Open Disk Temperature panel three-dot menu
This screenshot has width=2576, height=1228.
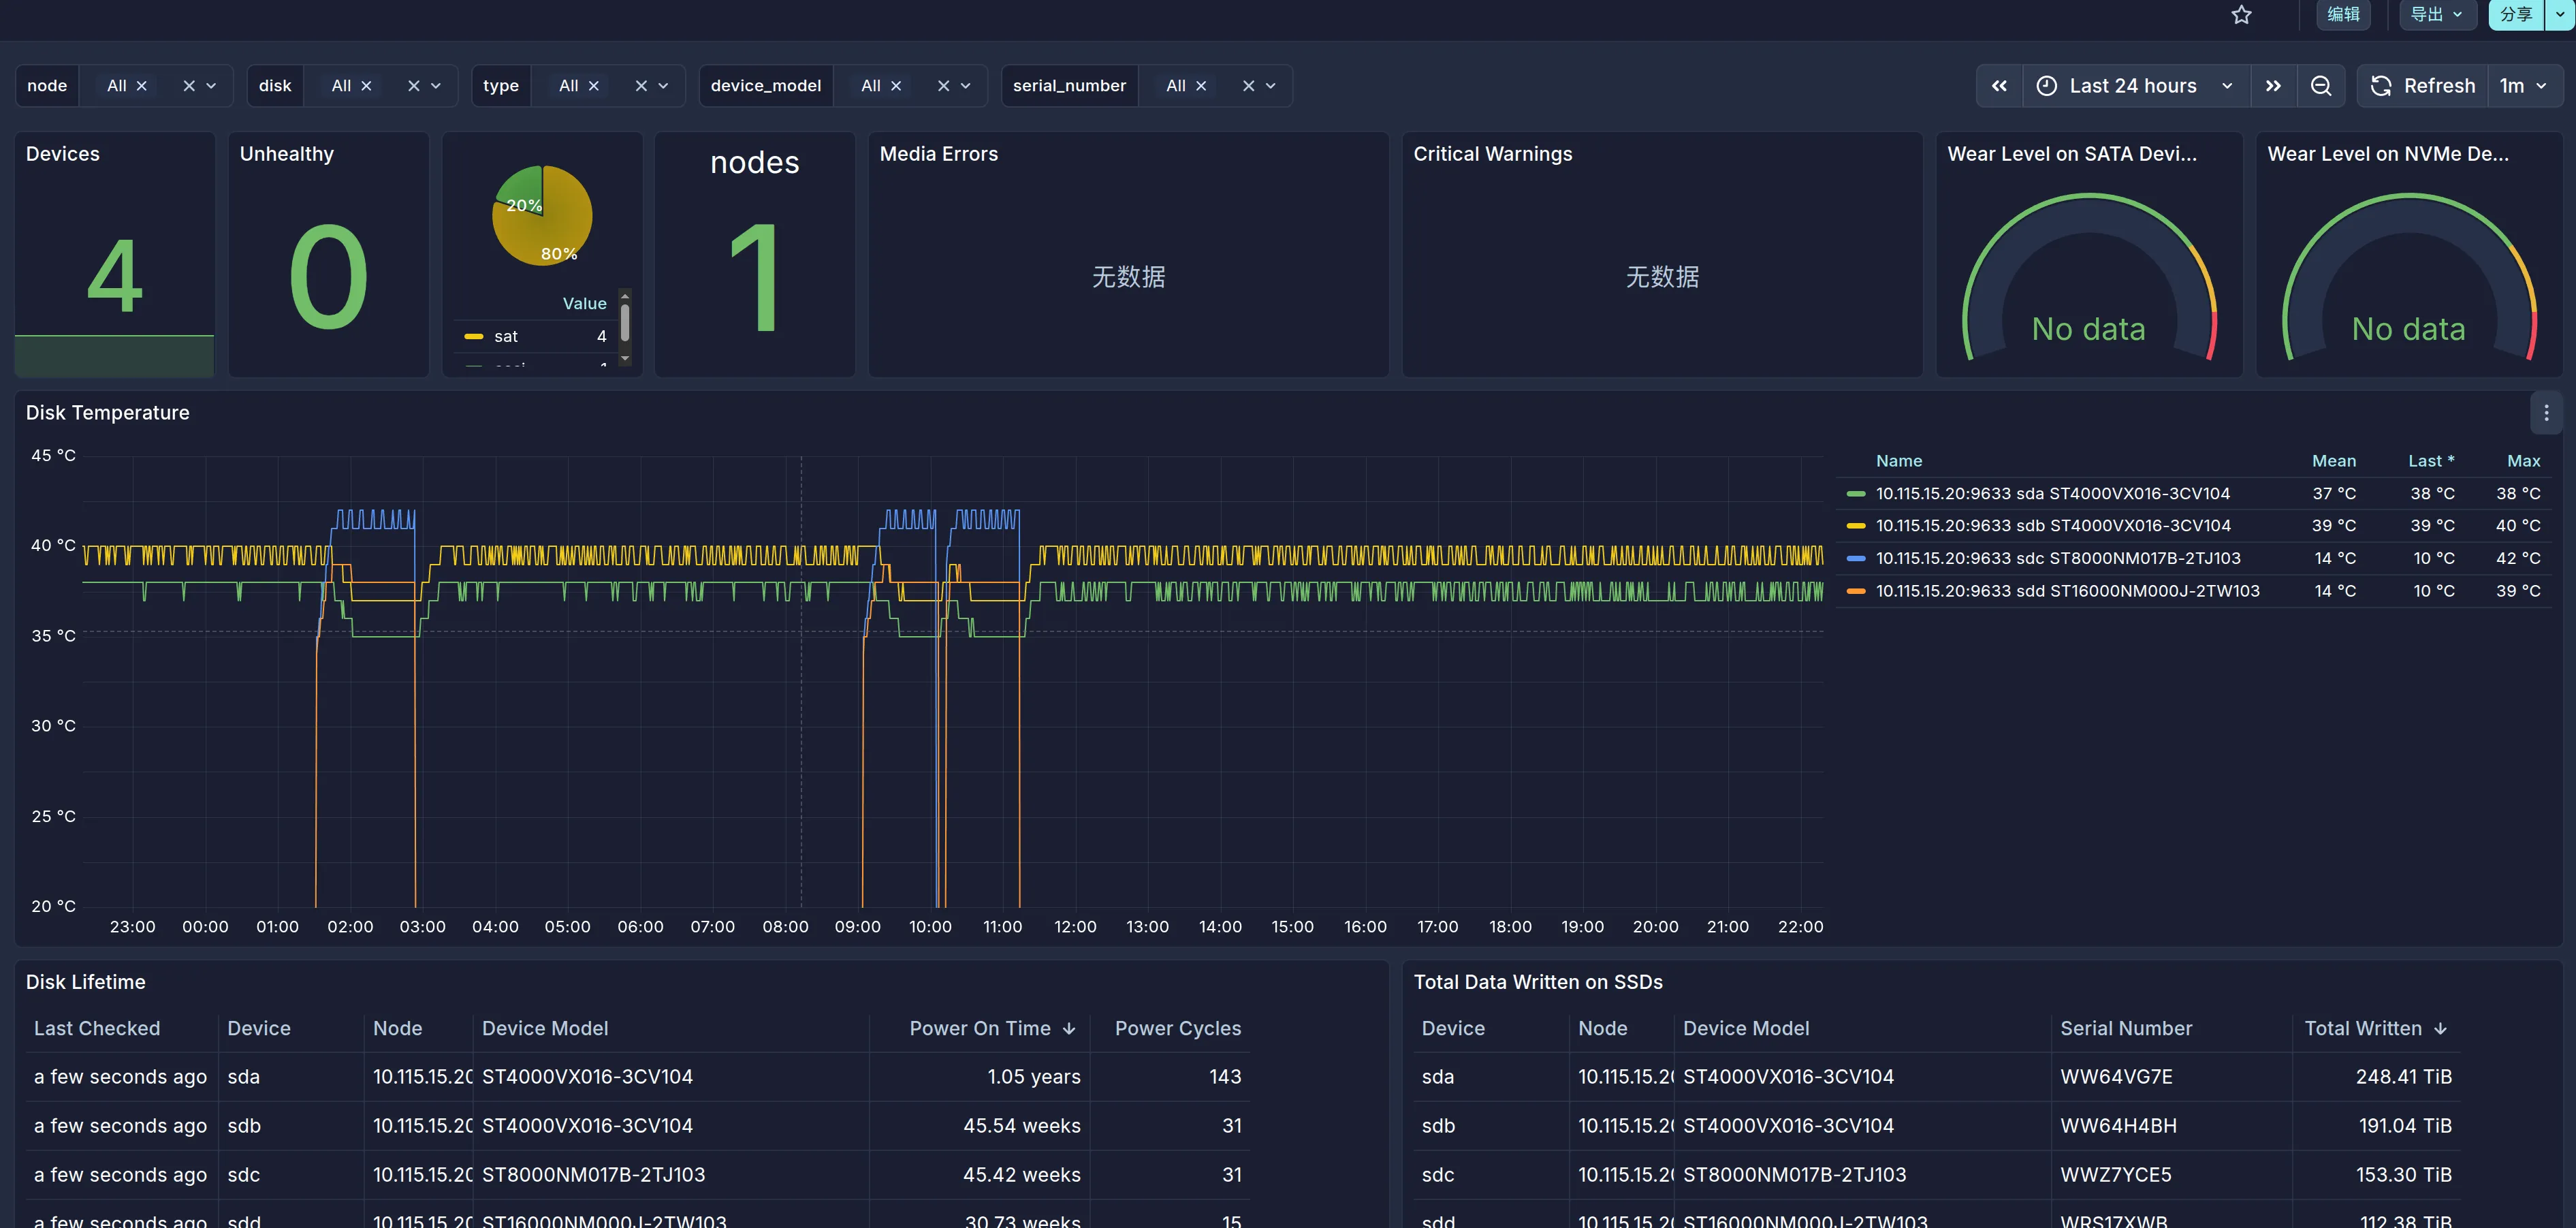(2545, 413)
